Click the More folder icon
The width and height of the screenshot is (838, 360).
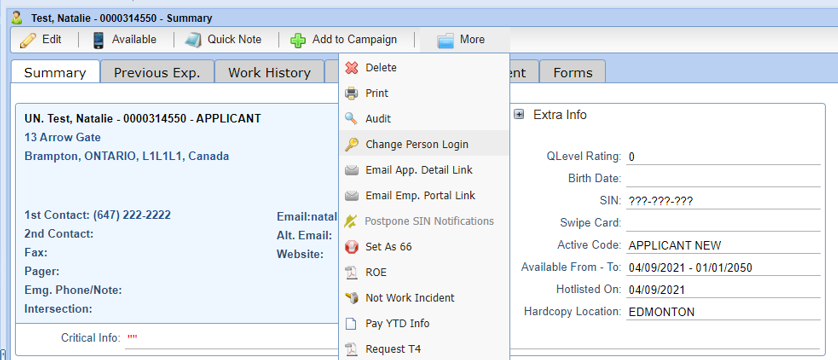click(x=445, y=41)
